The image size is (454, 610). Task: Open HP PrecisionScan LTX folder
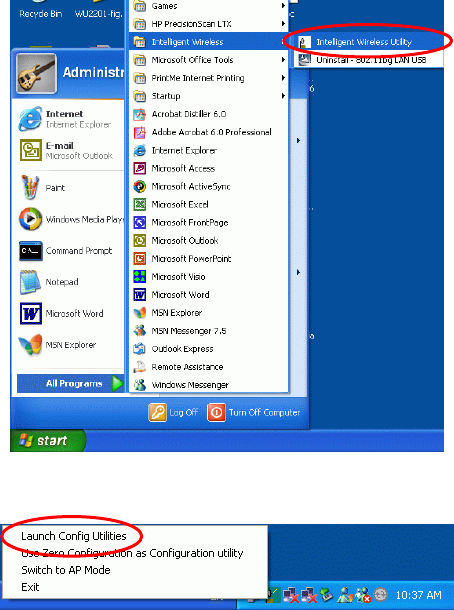tap(209, 24)
